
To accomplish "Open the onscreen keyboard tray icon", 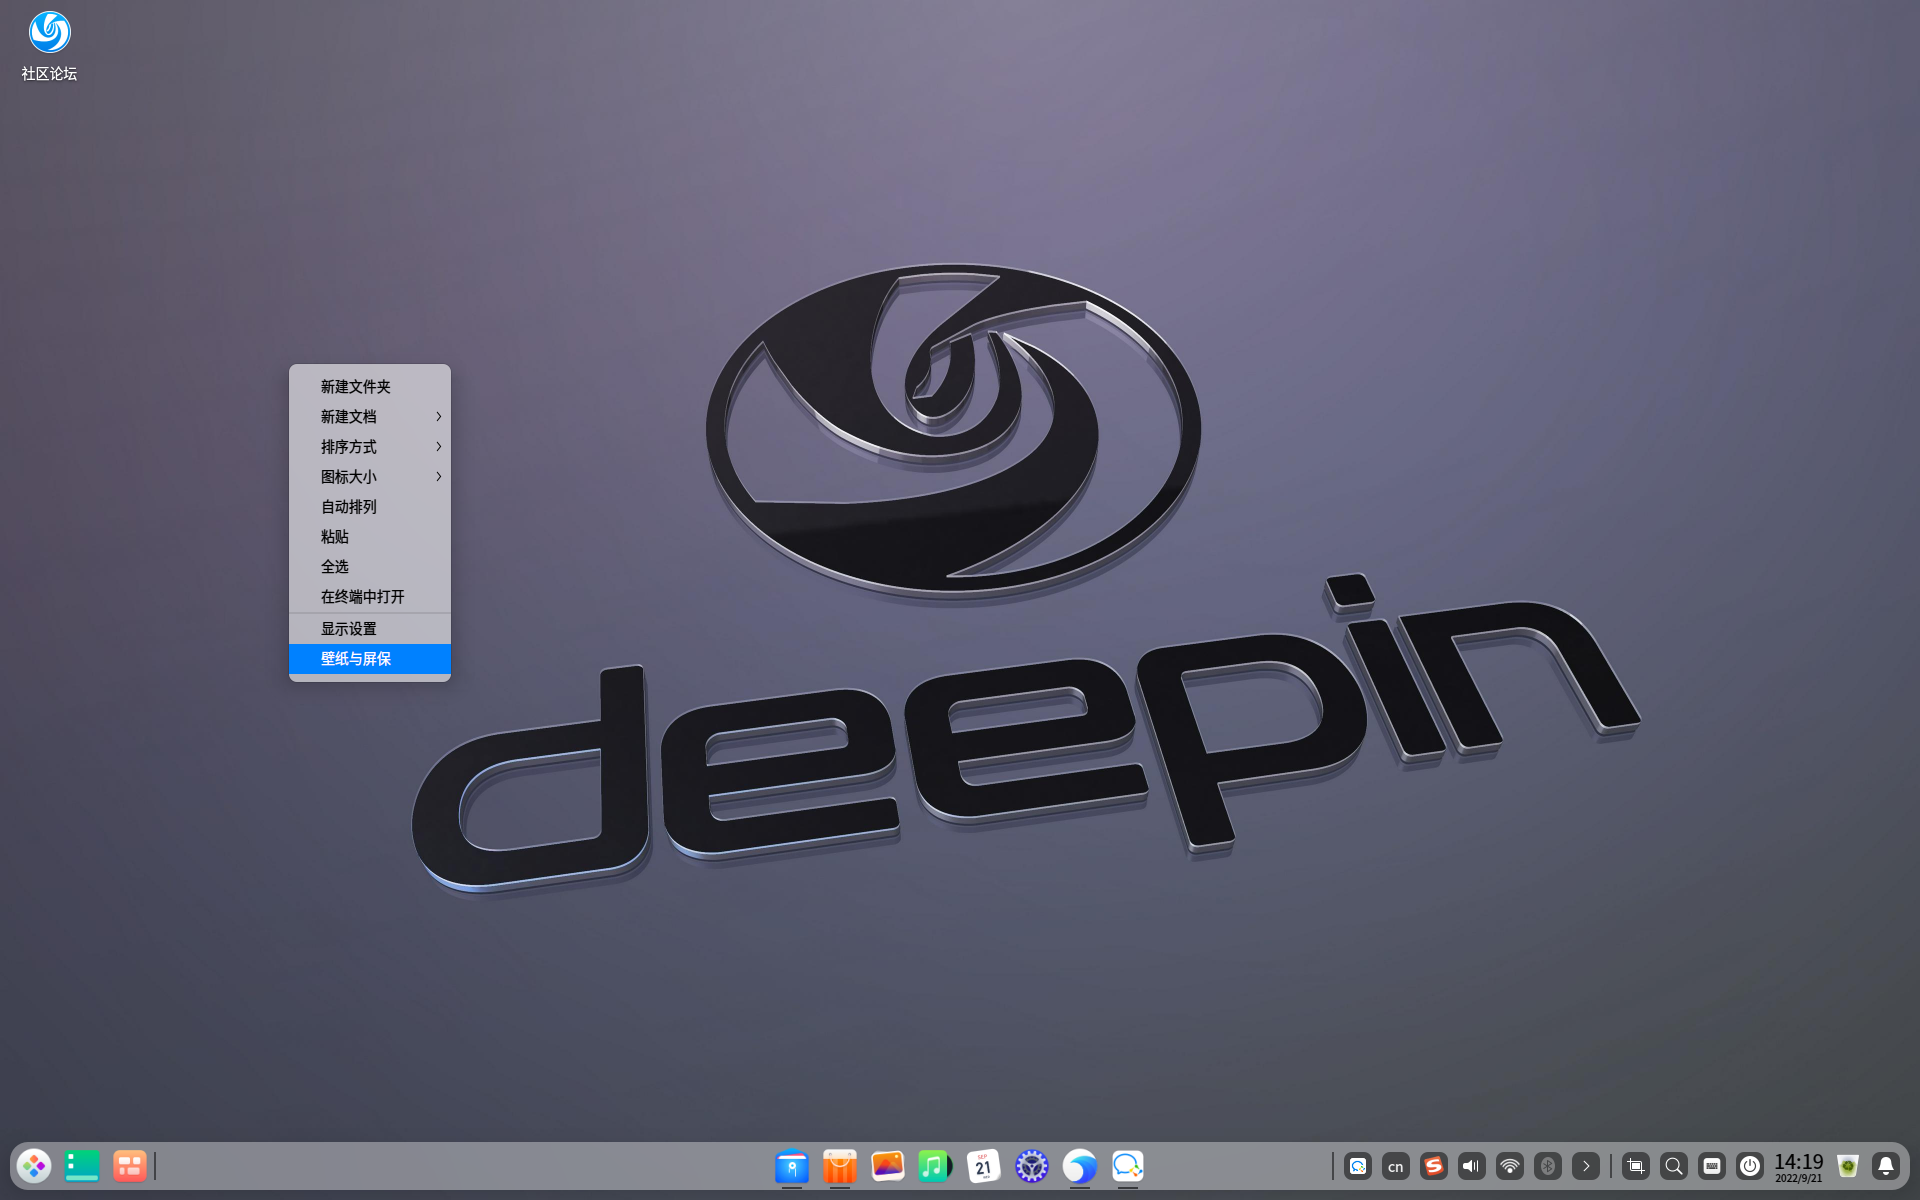I will pos(1712,1166).
